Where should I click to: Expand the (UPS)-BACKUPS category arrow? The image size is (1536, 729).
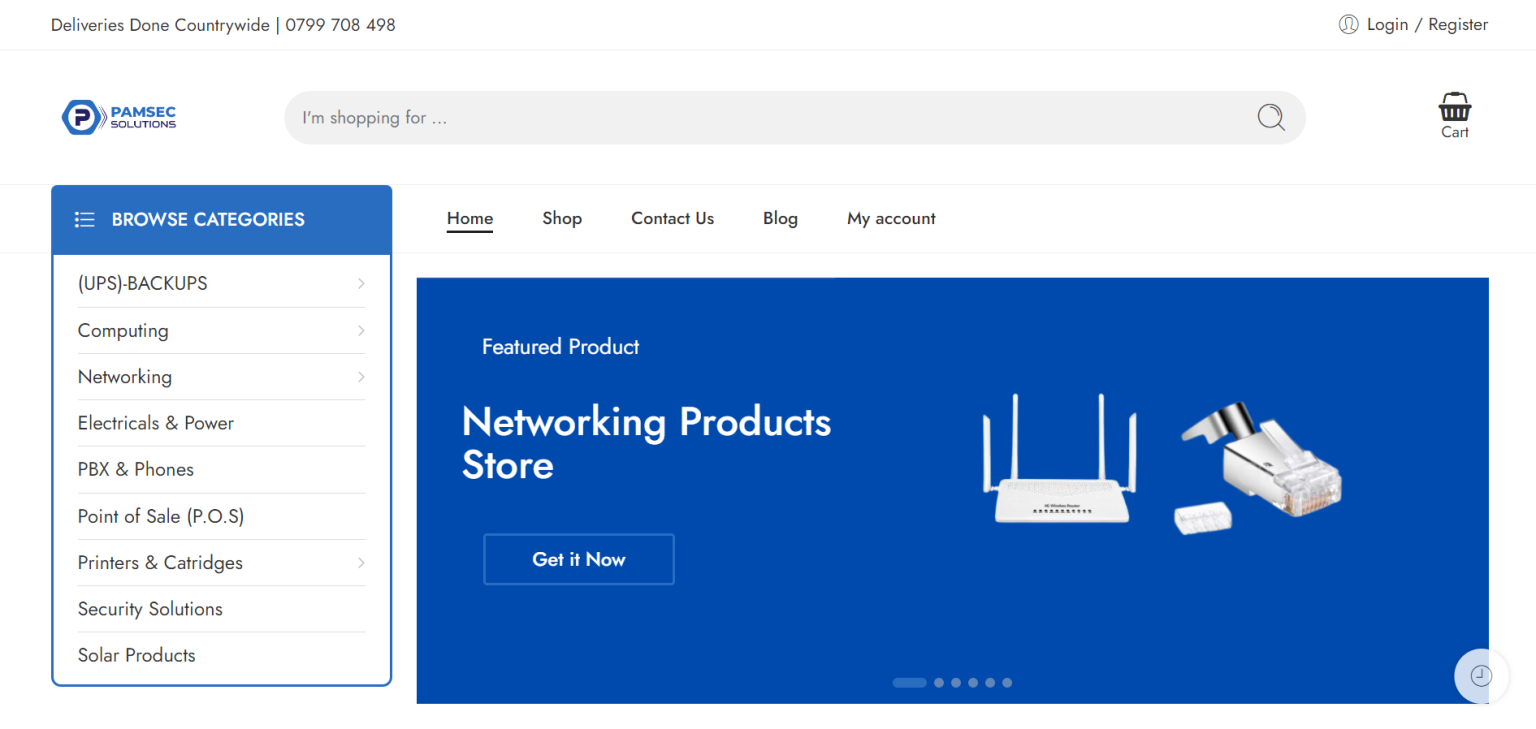tap(361, 284)
